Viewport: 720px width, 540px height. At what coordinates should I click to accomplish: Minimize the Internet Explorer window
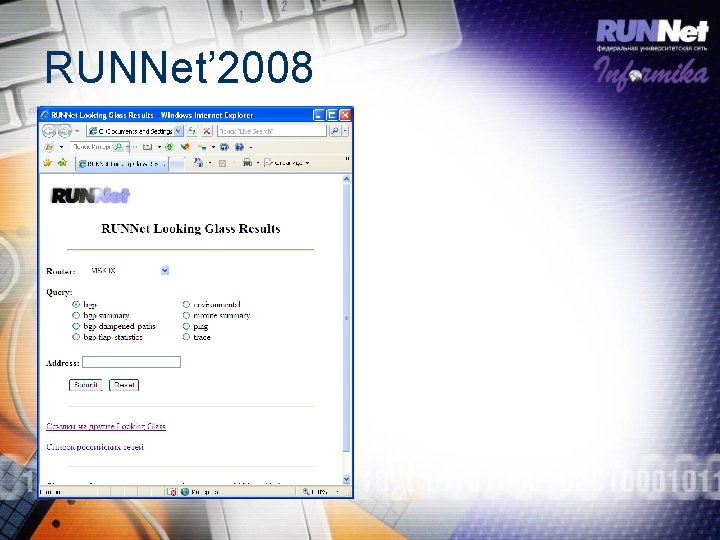(319, 115)
